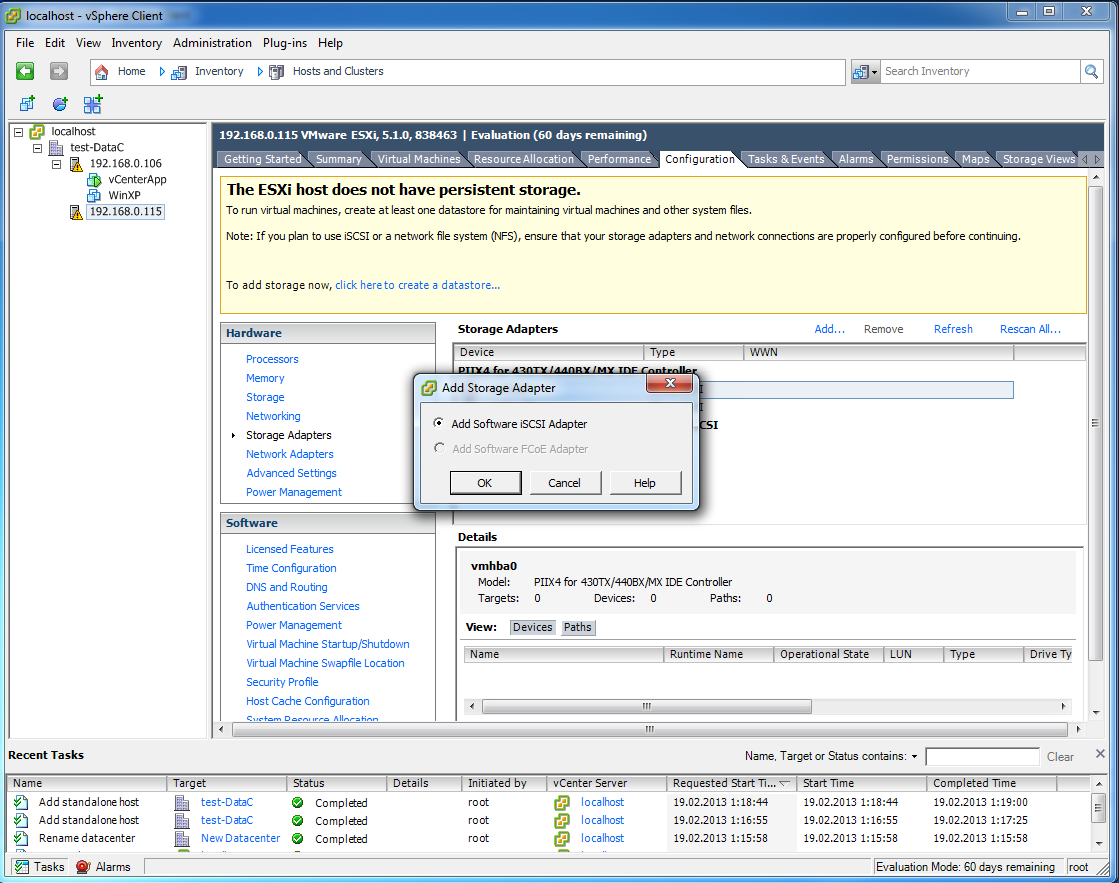Click the Hosts and Clusters breadcrumb icon
Viewport: 1119px width, 883px height.
tap(276, 71)
